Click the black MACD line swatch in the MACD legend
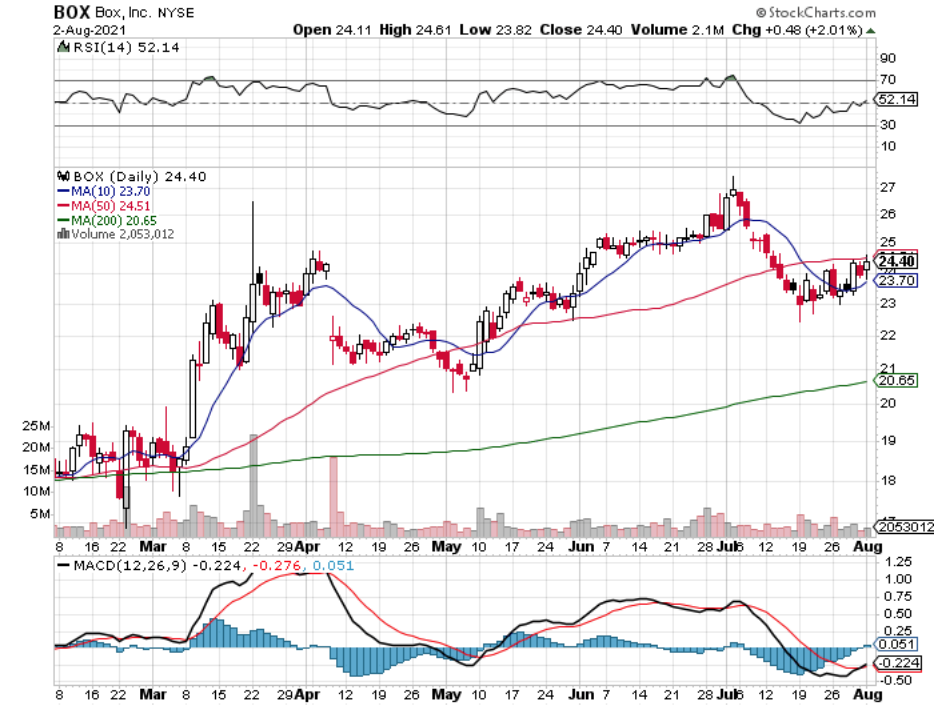The width and height of the screenshot is (944, 712). pyautogui.click(x=63, y=566)
